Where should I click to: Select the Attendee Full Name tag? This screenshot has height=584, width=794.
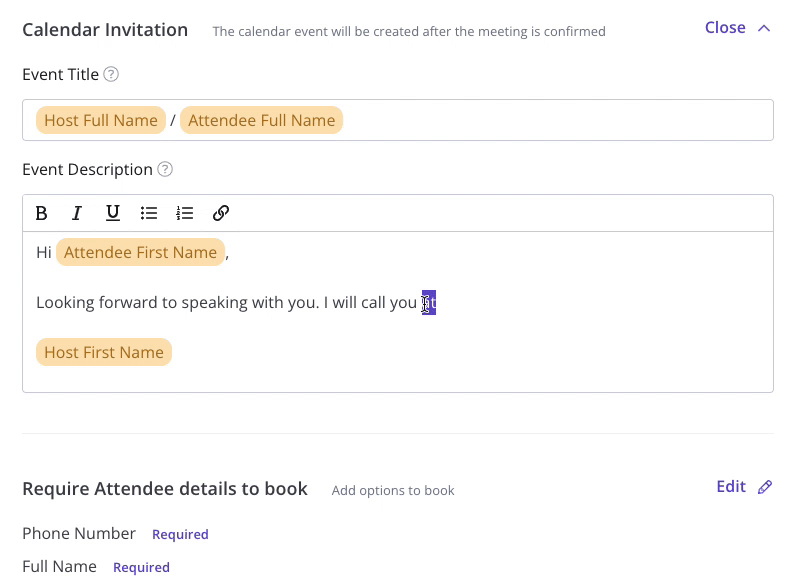pyautogui.click(x=261, y=121)
